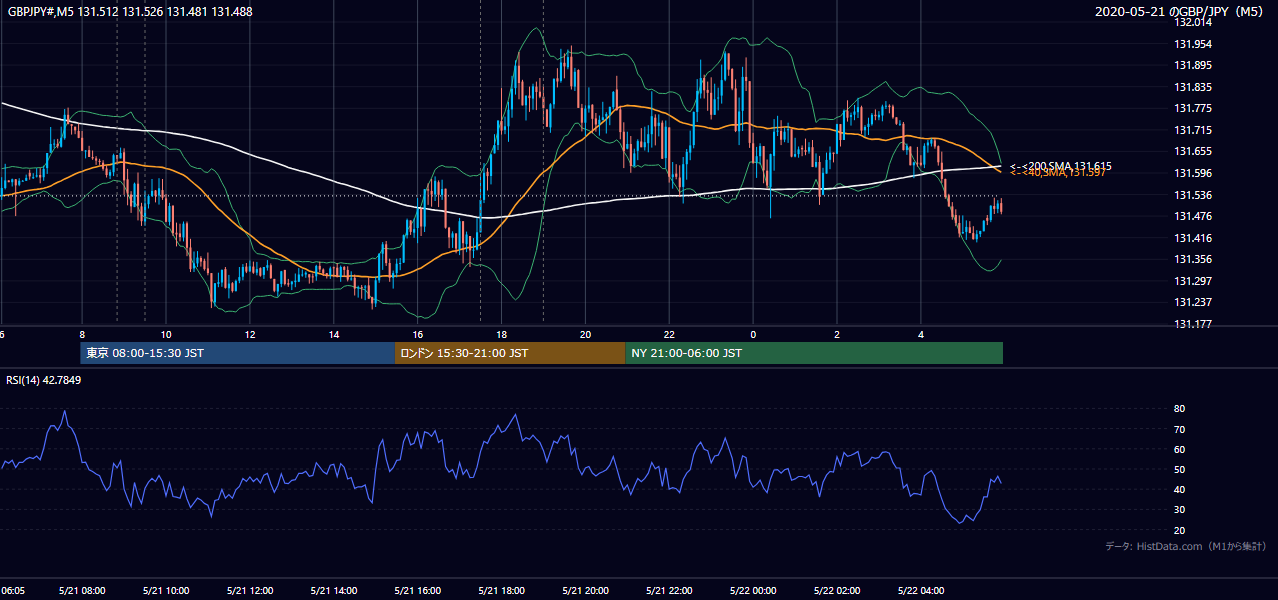Click hour tick 12 under price chart
The width and height of the screenshot is (1278, 600).
tap(250, 335)
